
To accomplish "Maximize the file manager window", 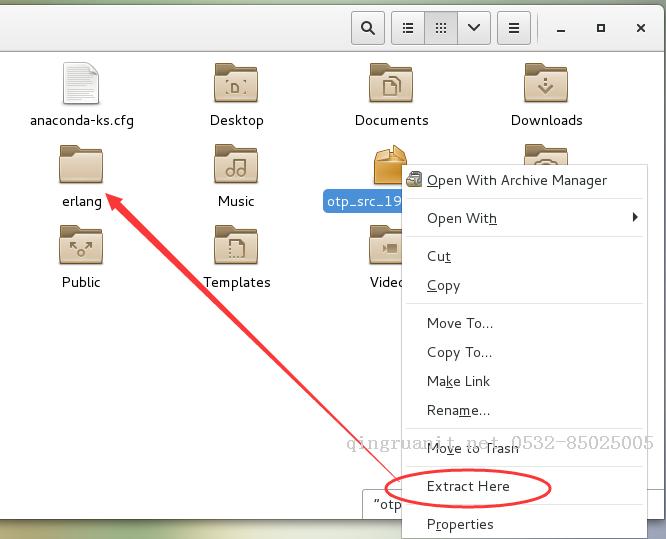I will pyautogui.click(x=601, y=29).
